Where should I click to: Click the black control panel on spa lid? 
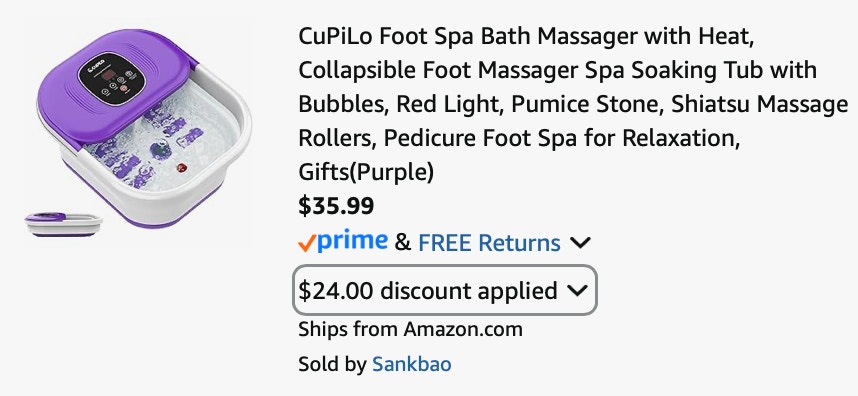(112, 79)
